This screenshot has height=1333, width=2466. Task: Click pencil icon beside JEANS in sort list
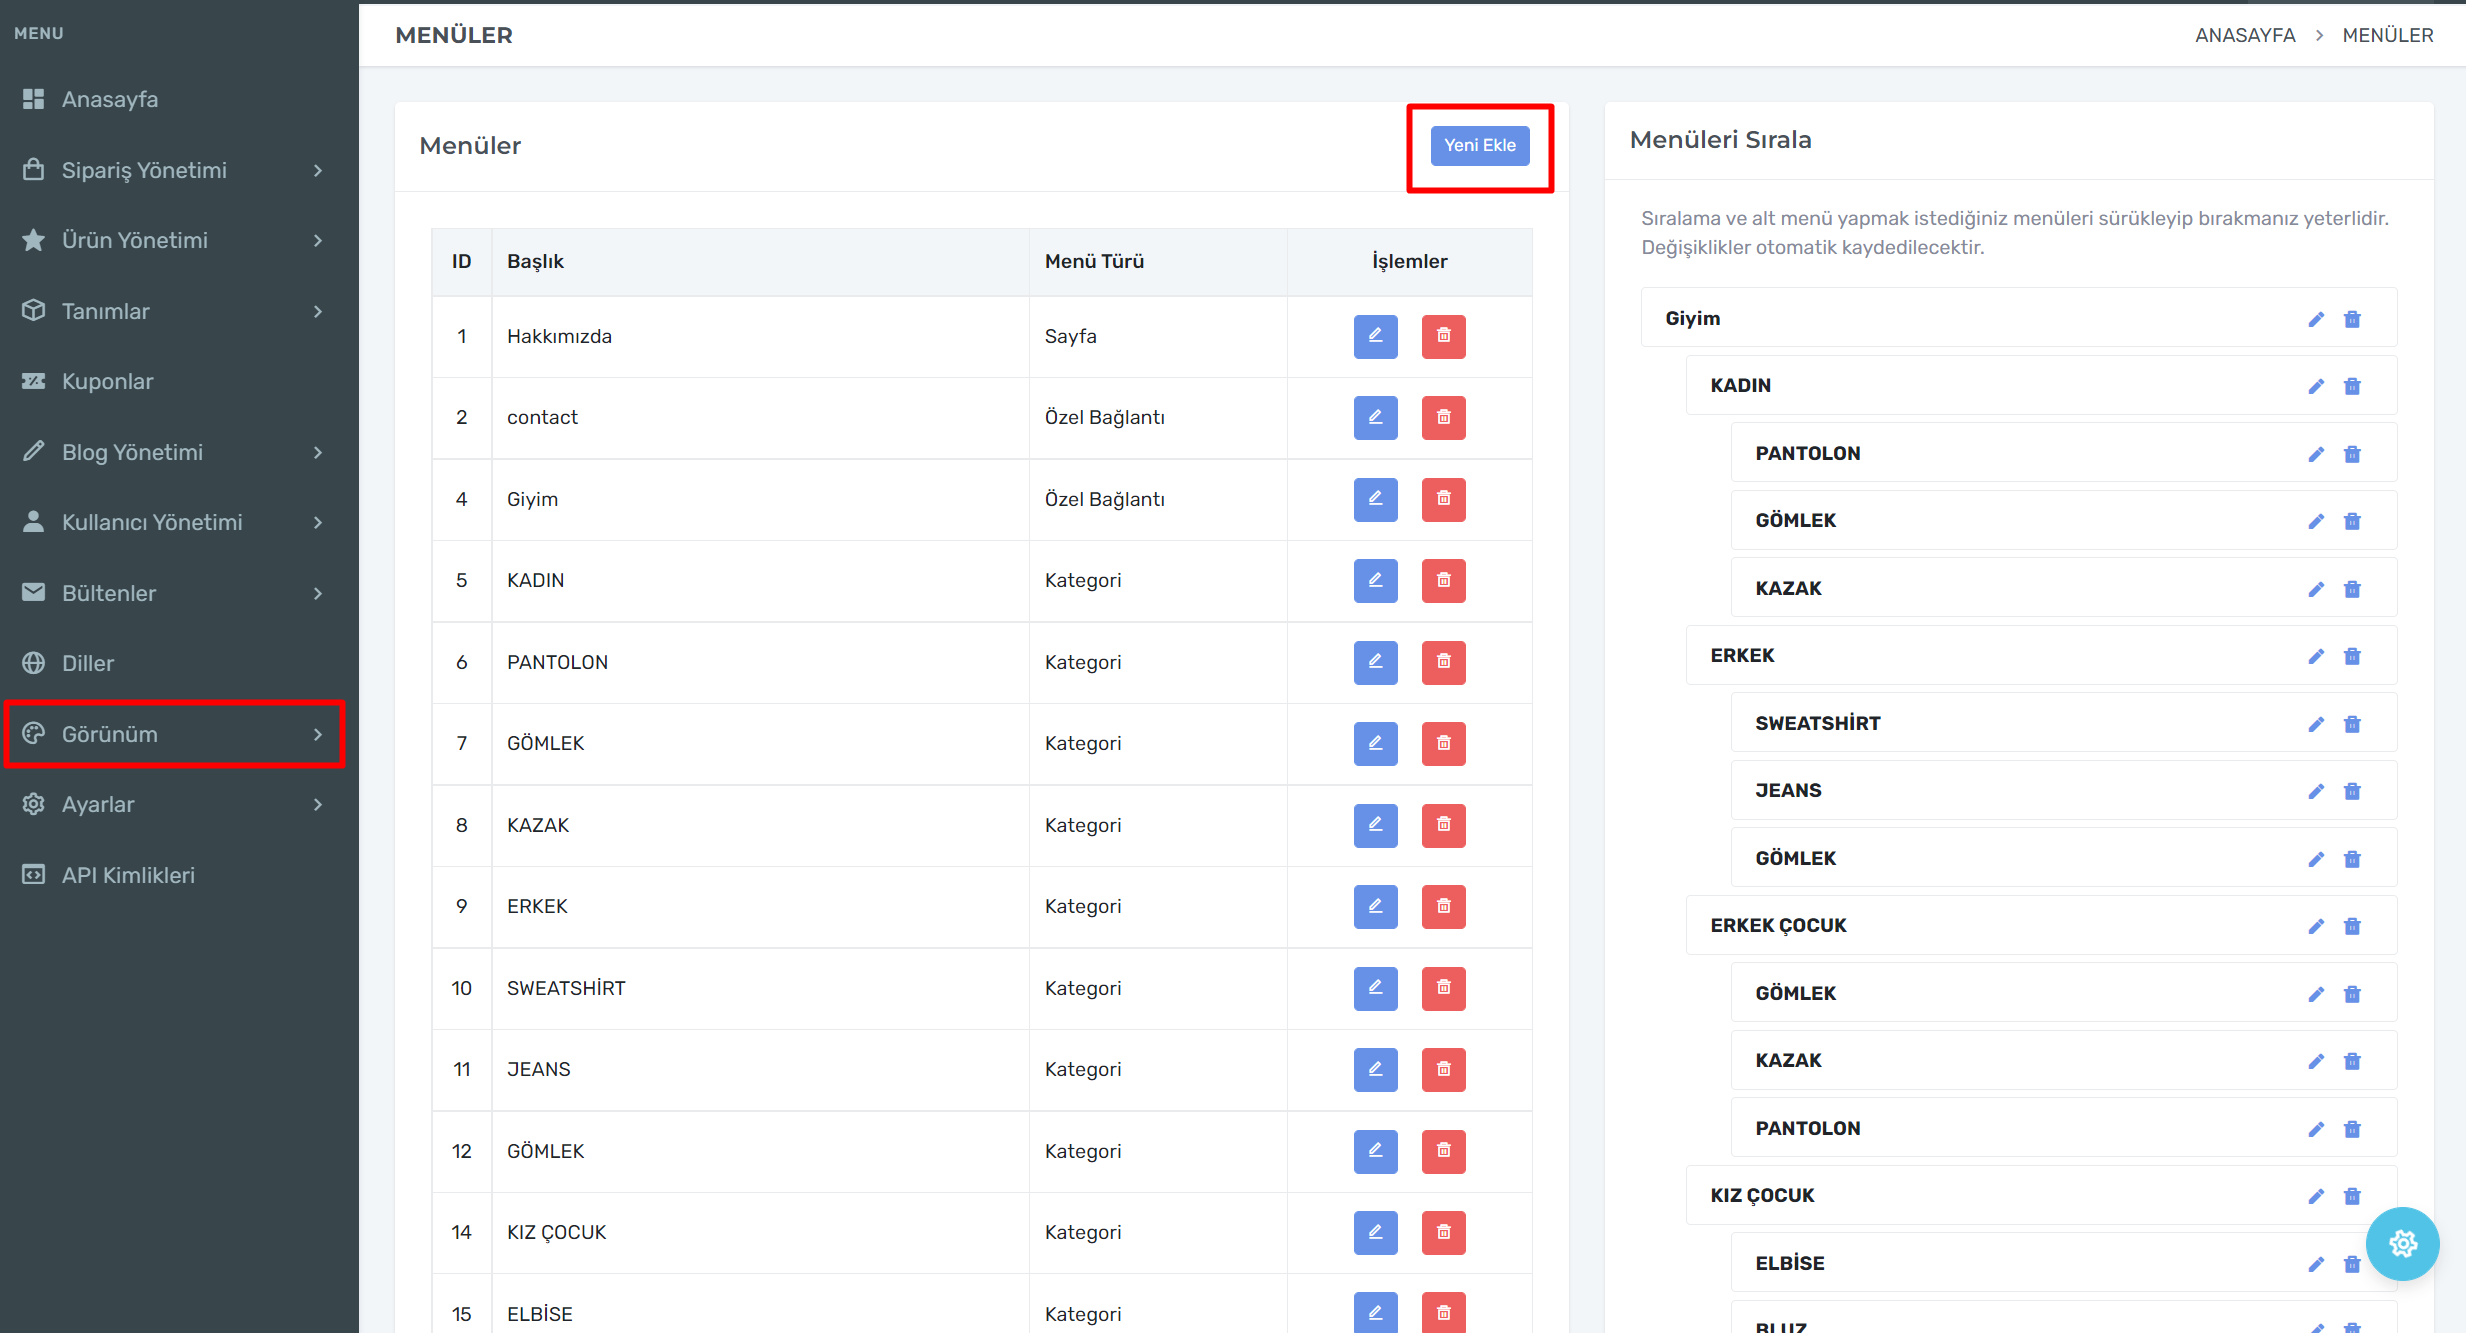[2316, 791]
